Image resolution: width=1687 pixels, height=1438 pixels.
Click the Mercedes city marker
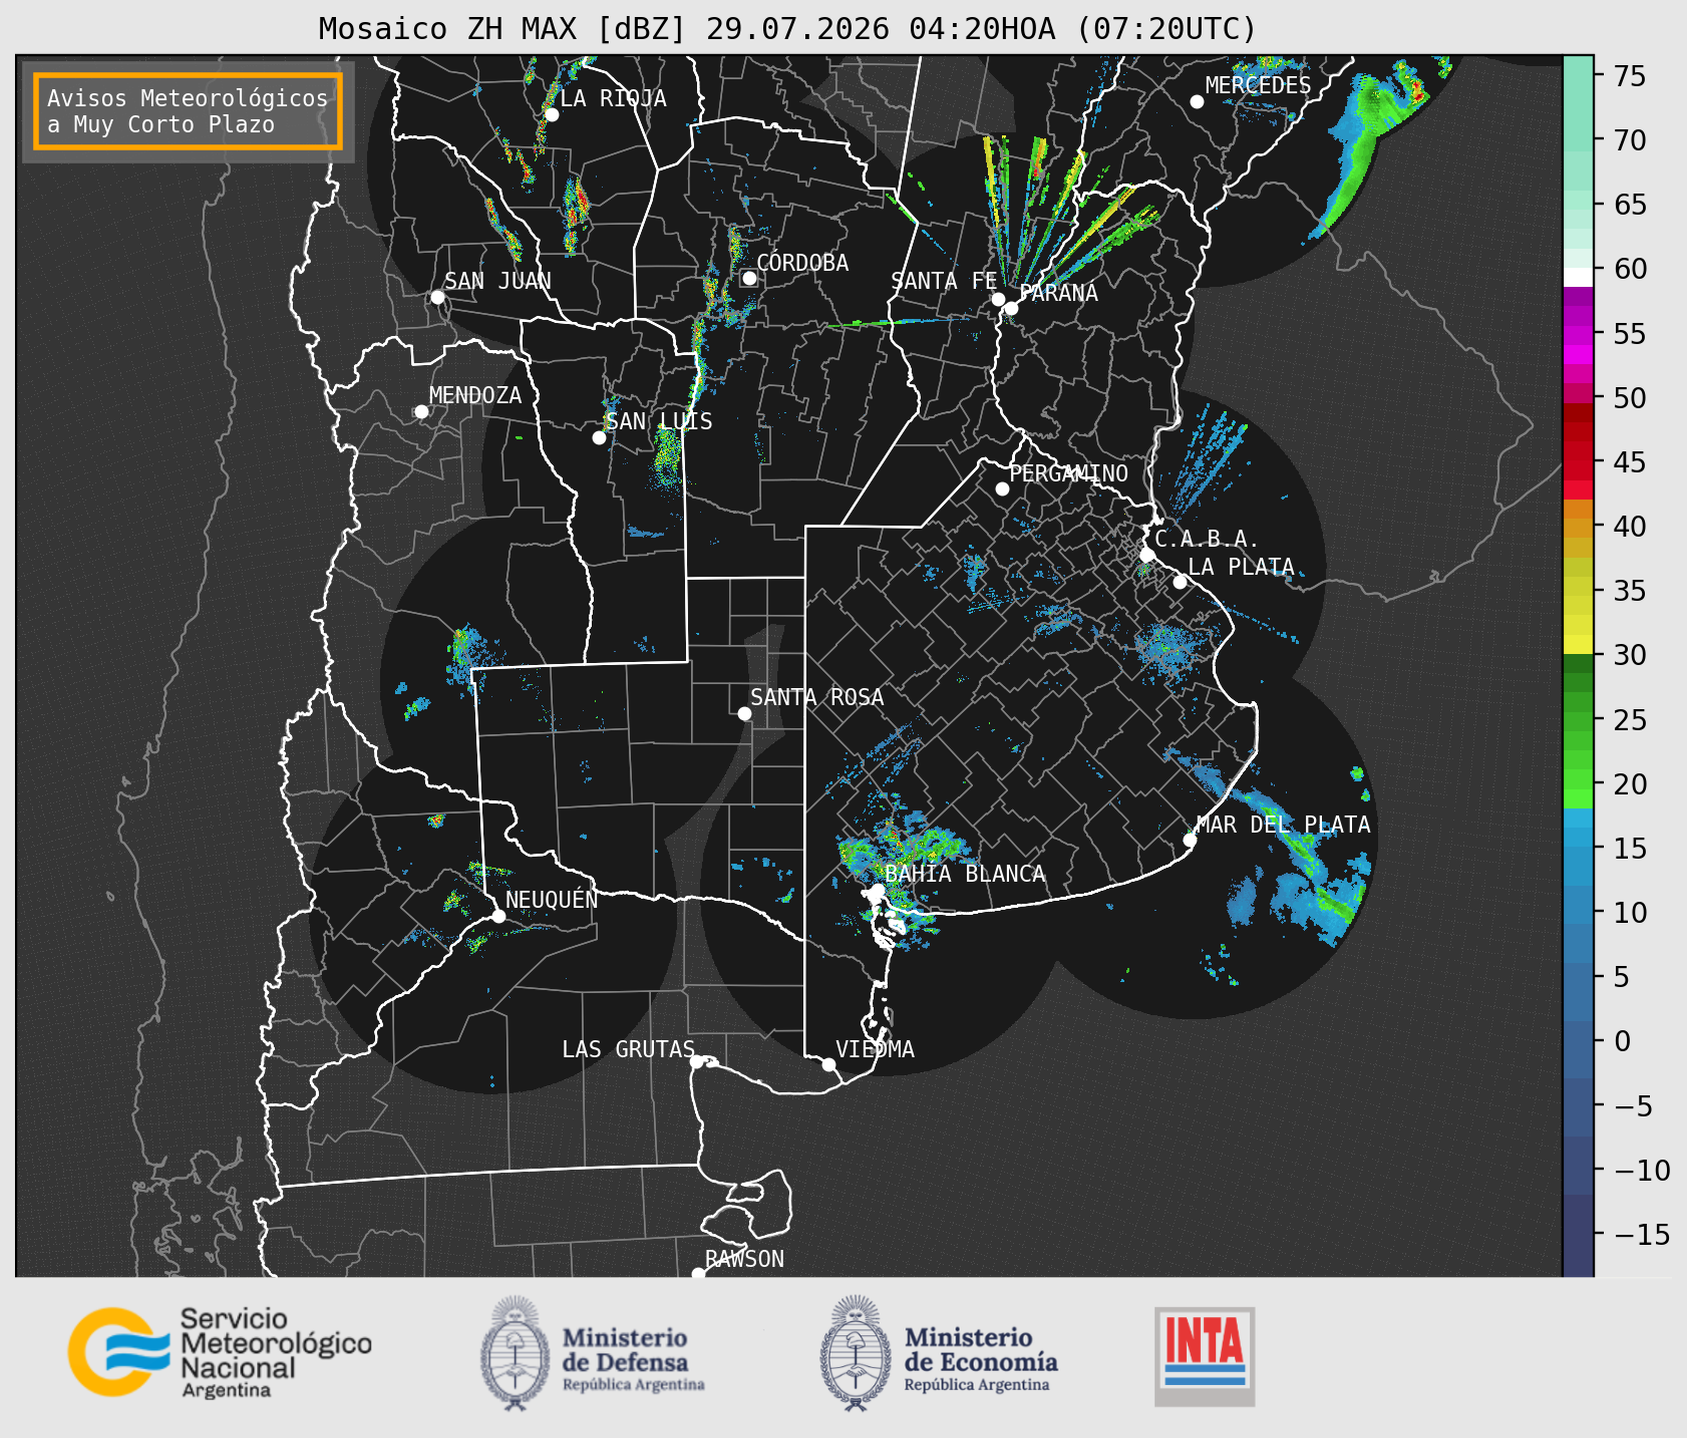coord(1197,102)
